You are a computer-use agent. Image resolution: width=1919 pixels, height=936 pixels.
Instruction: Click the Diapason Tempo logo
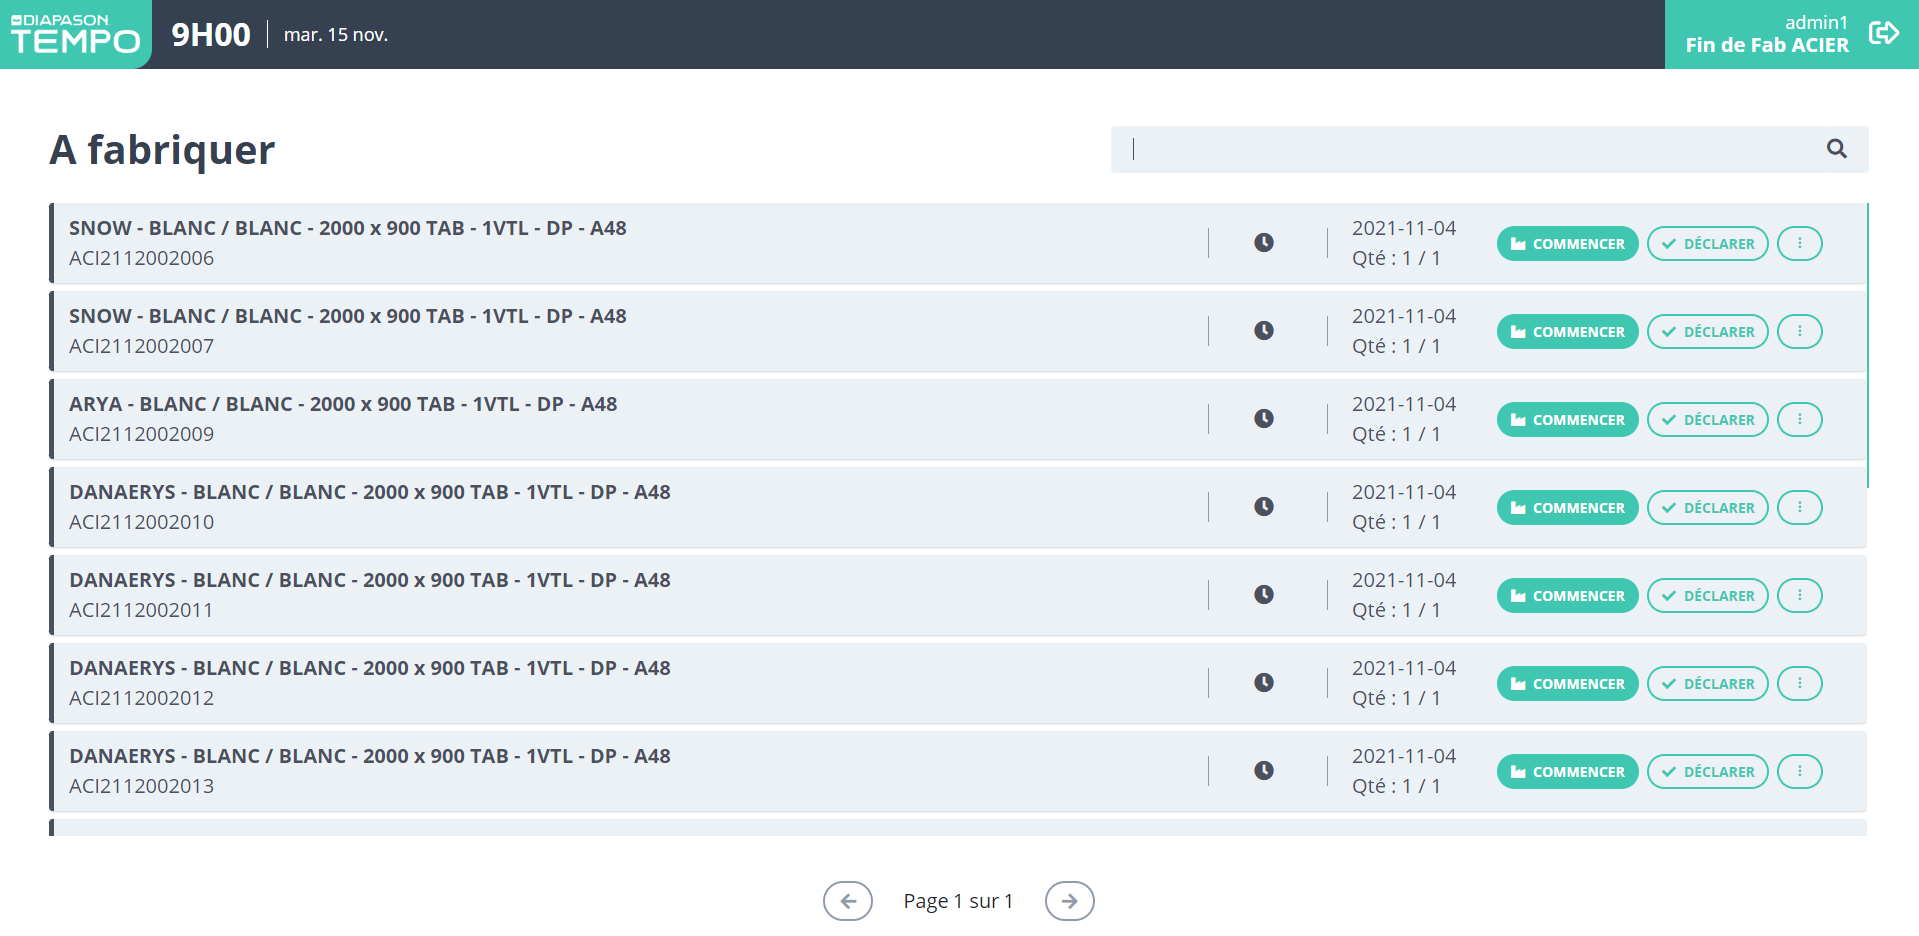[x=75, y=34]
